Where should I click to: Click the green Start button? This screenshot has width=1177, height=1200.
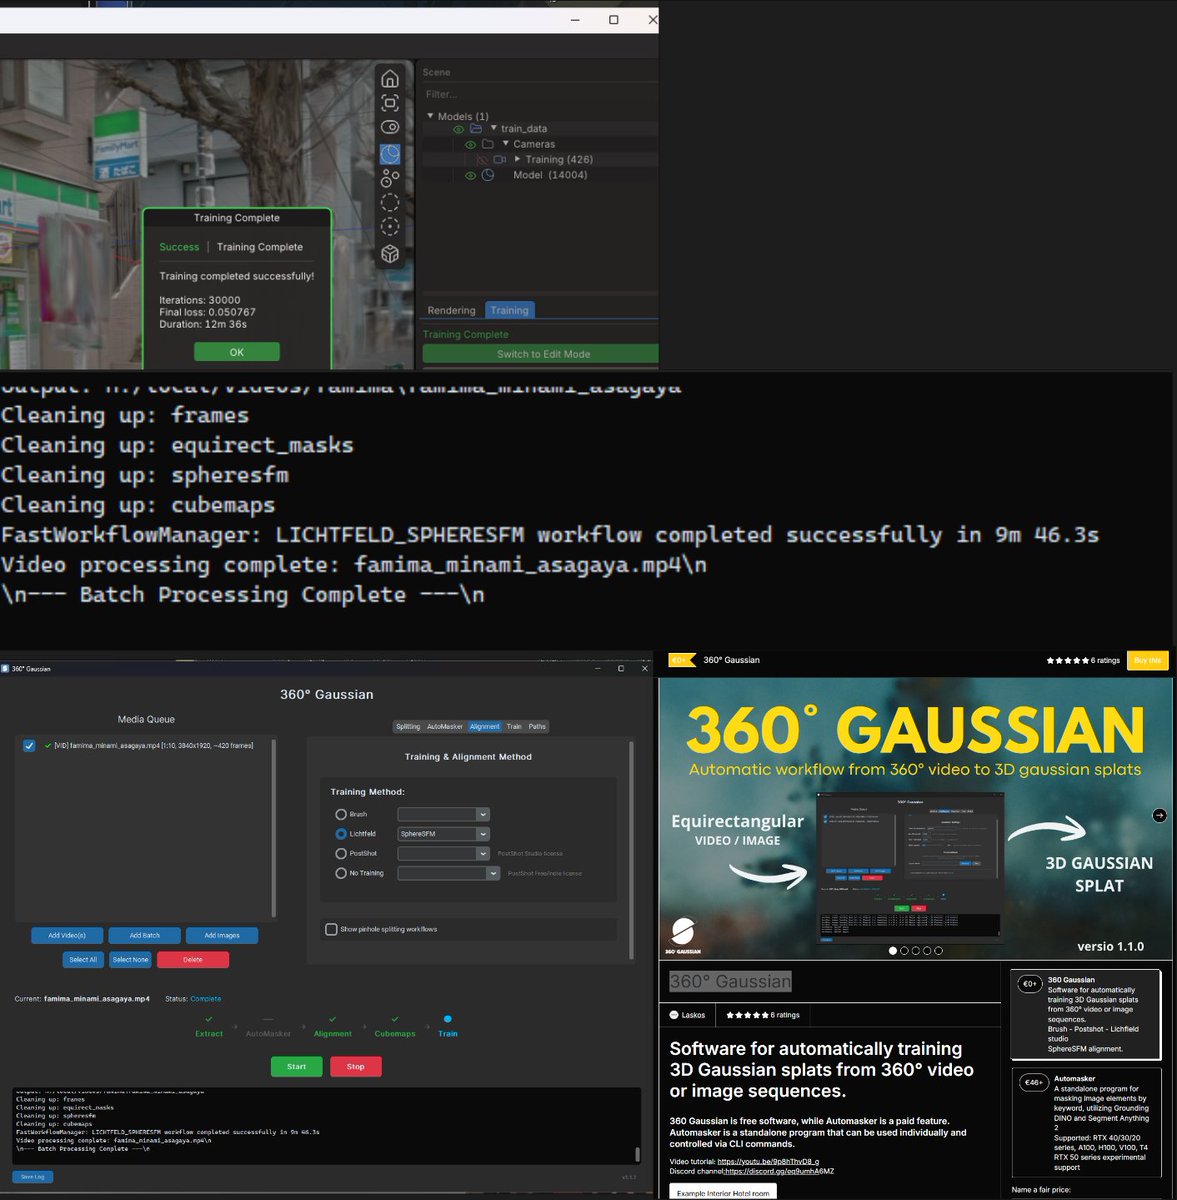[x=296, y=1067]
